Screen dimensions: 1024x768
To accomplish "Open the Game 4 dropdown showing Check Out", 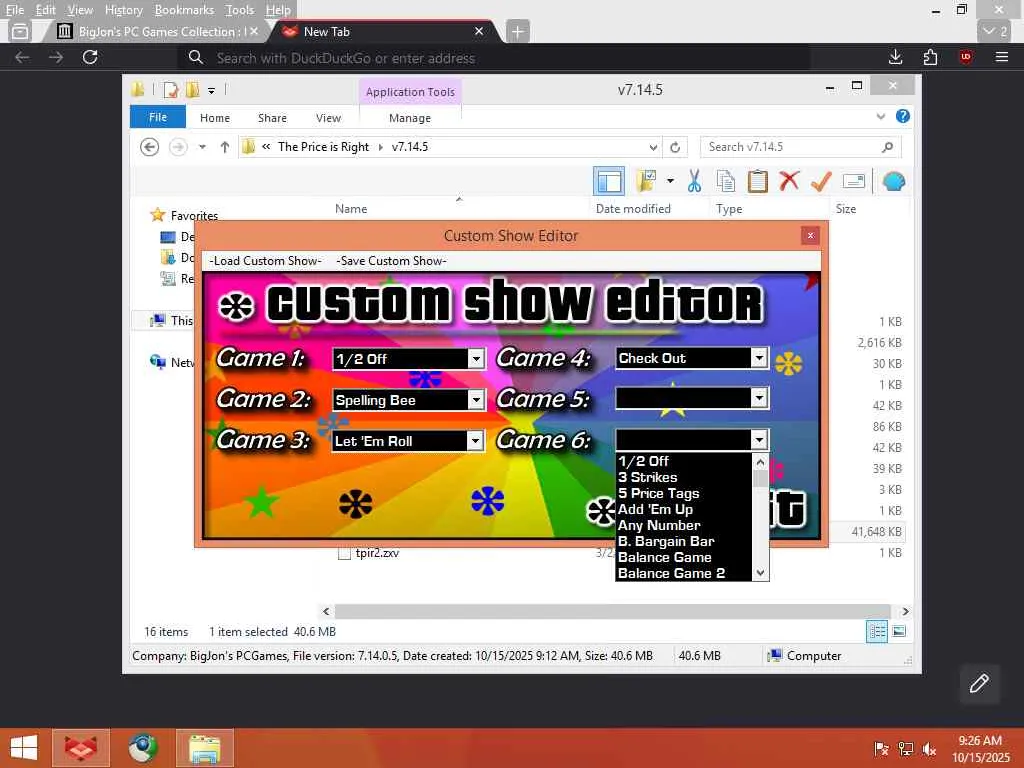I will 759,358.
